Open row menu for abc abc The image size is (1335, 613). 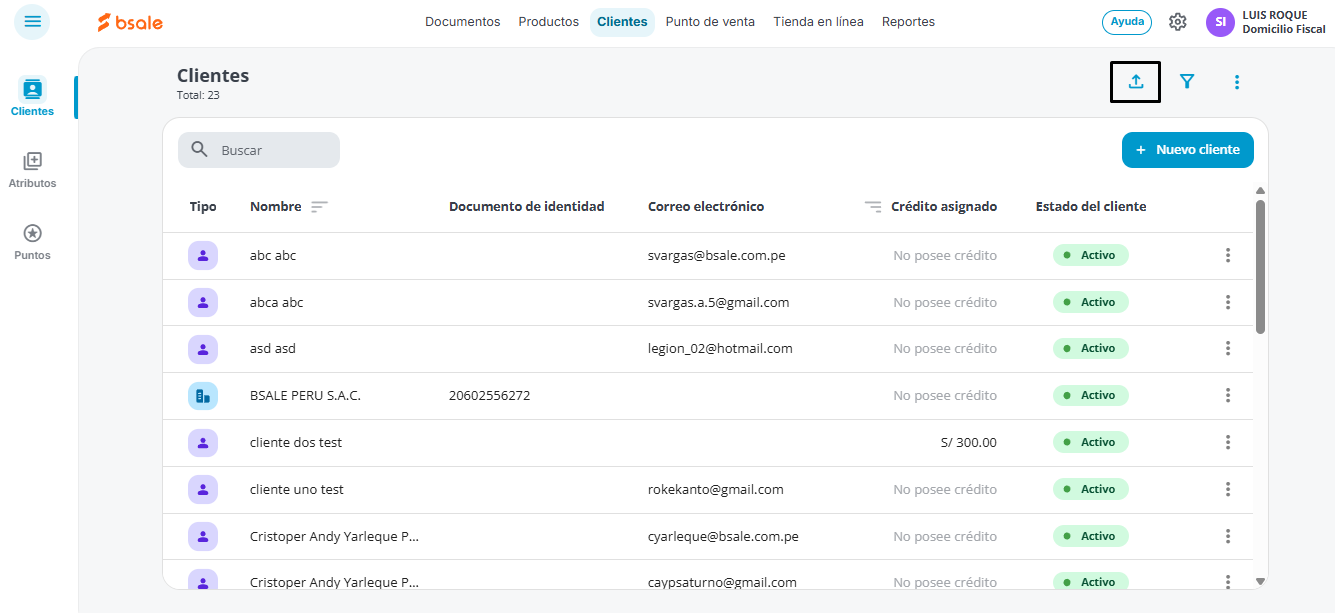tap(1228, 255)
